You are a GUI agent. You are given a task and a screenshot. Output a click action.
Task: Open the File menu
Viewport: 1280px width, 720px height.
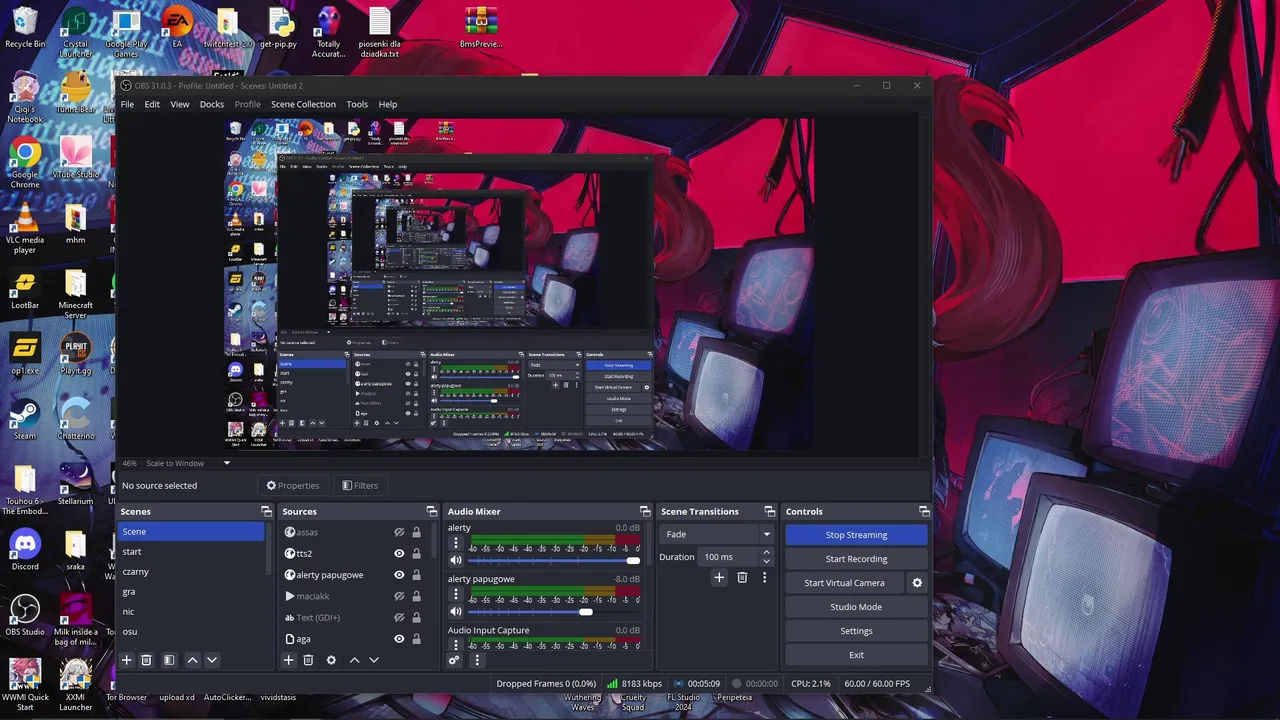coord(127,104)
